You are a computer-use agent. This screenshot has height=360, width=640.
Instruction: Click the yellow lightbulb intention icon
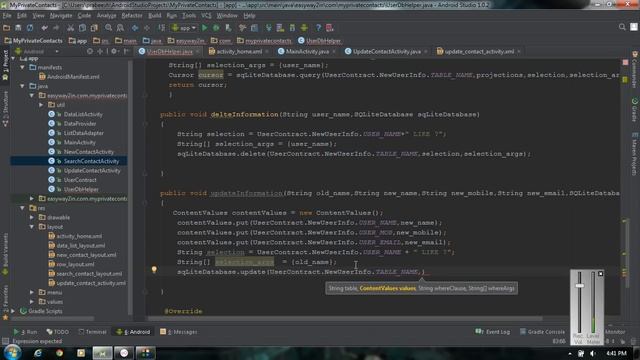pos(154,269)
